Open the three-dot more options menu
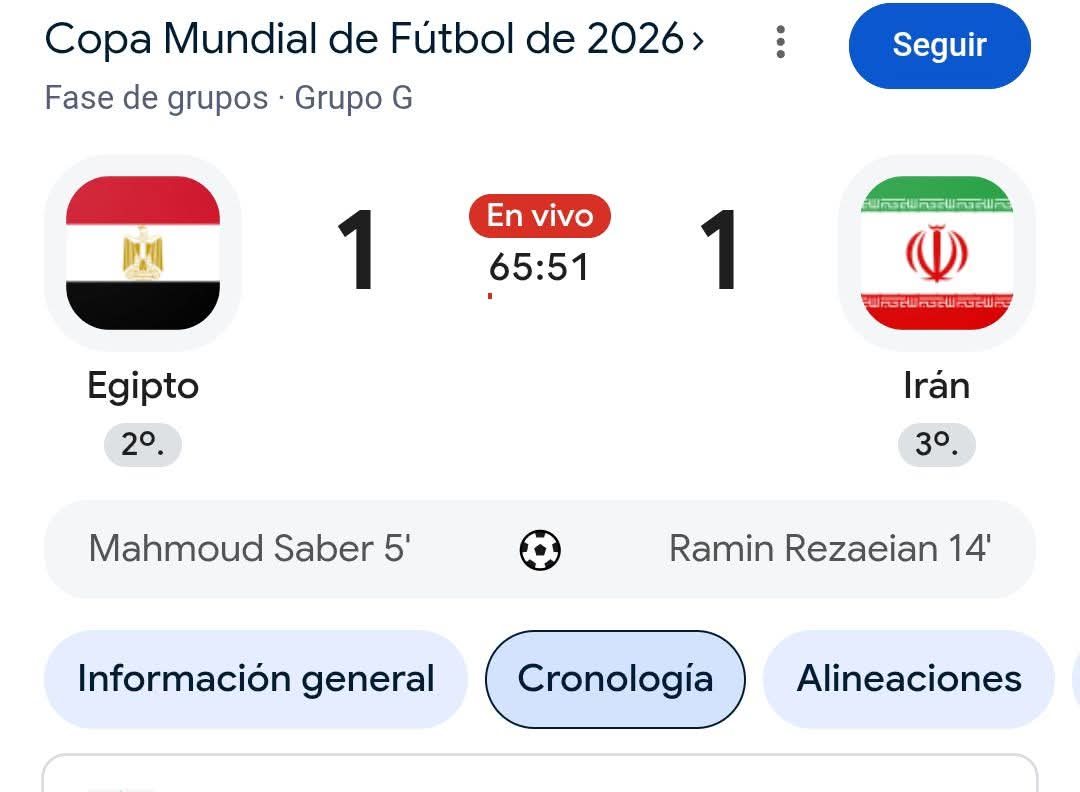The height and width of the screenshot is (792, 1080). pos(780,42)
